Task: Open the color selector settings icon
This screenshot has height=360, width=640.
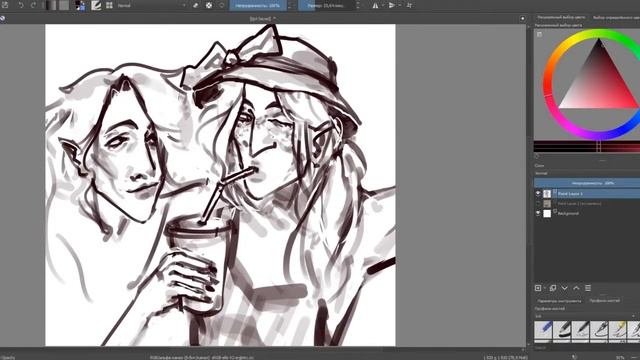Action: coord(539,34)
